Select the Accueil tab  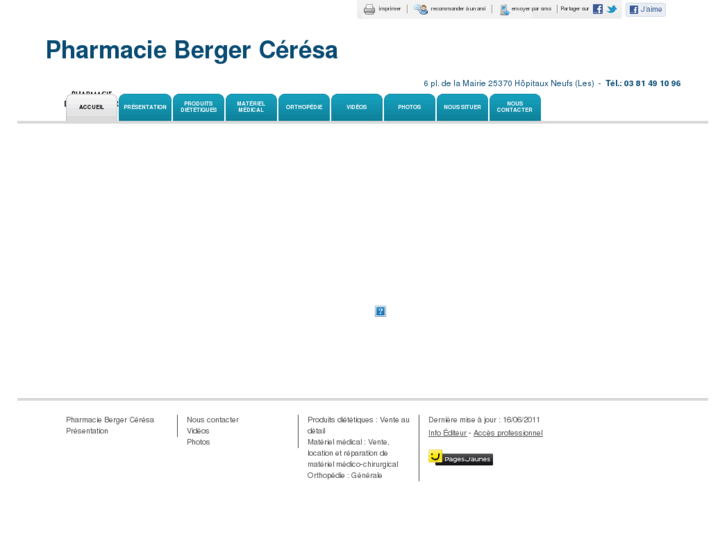click(x=91, y=108)
